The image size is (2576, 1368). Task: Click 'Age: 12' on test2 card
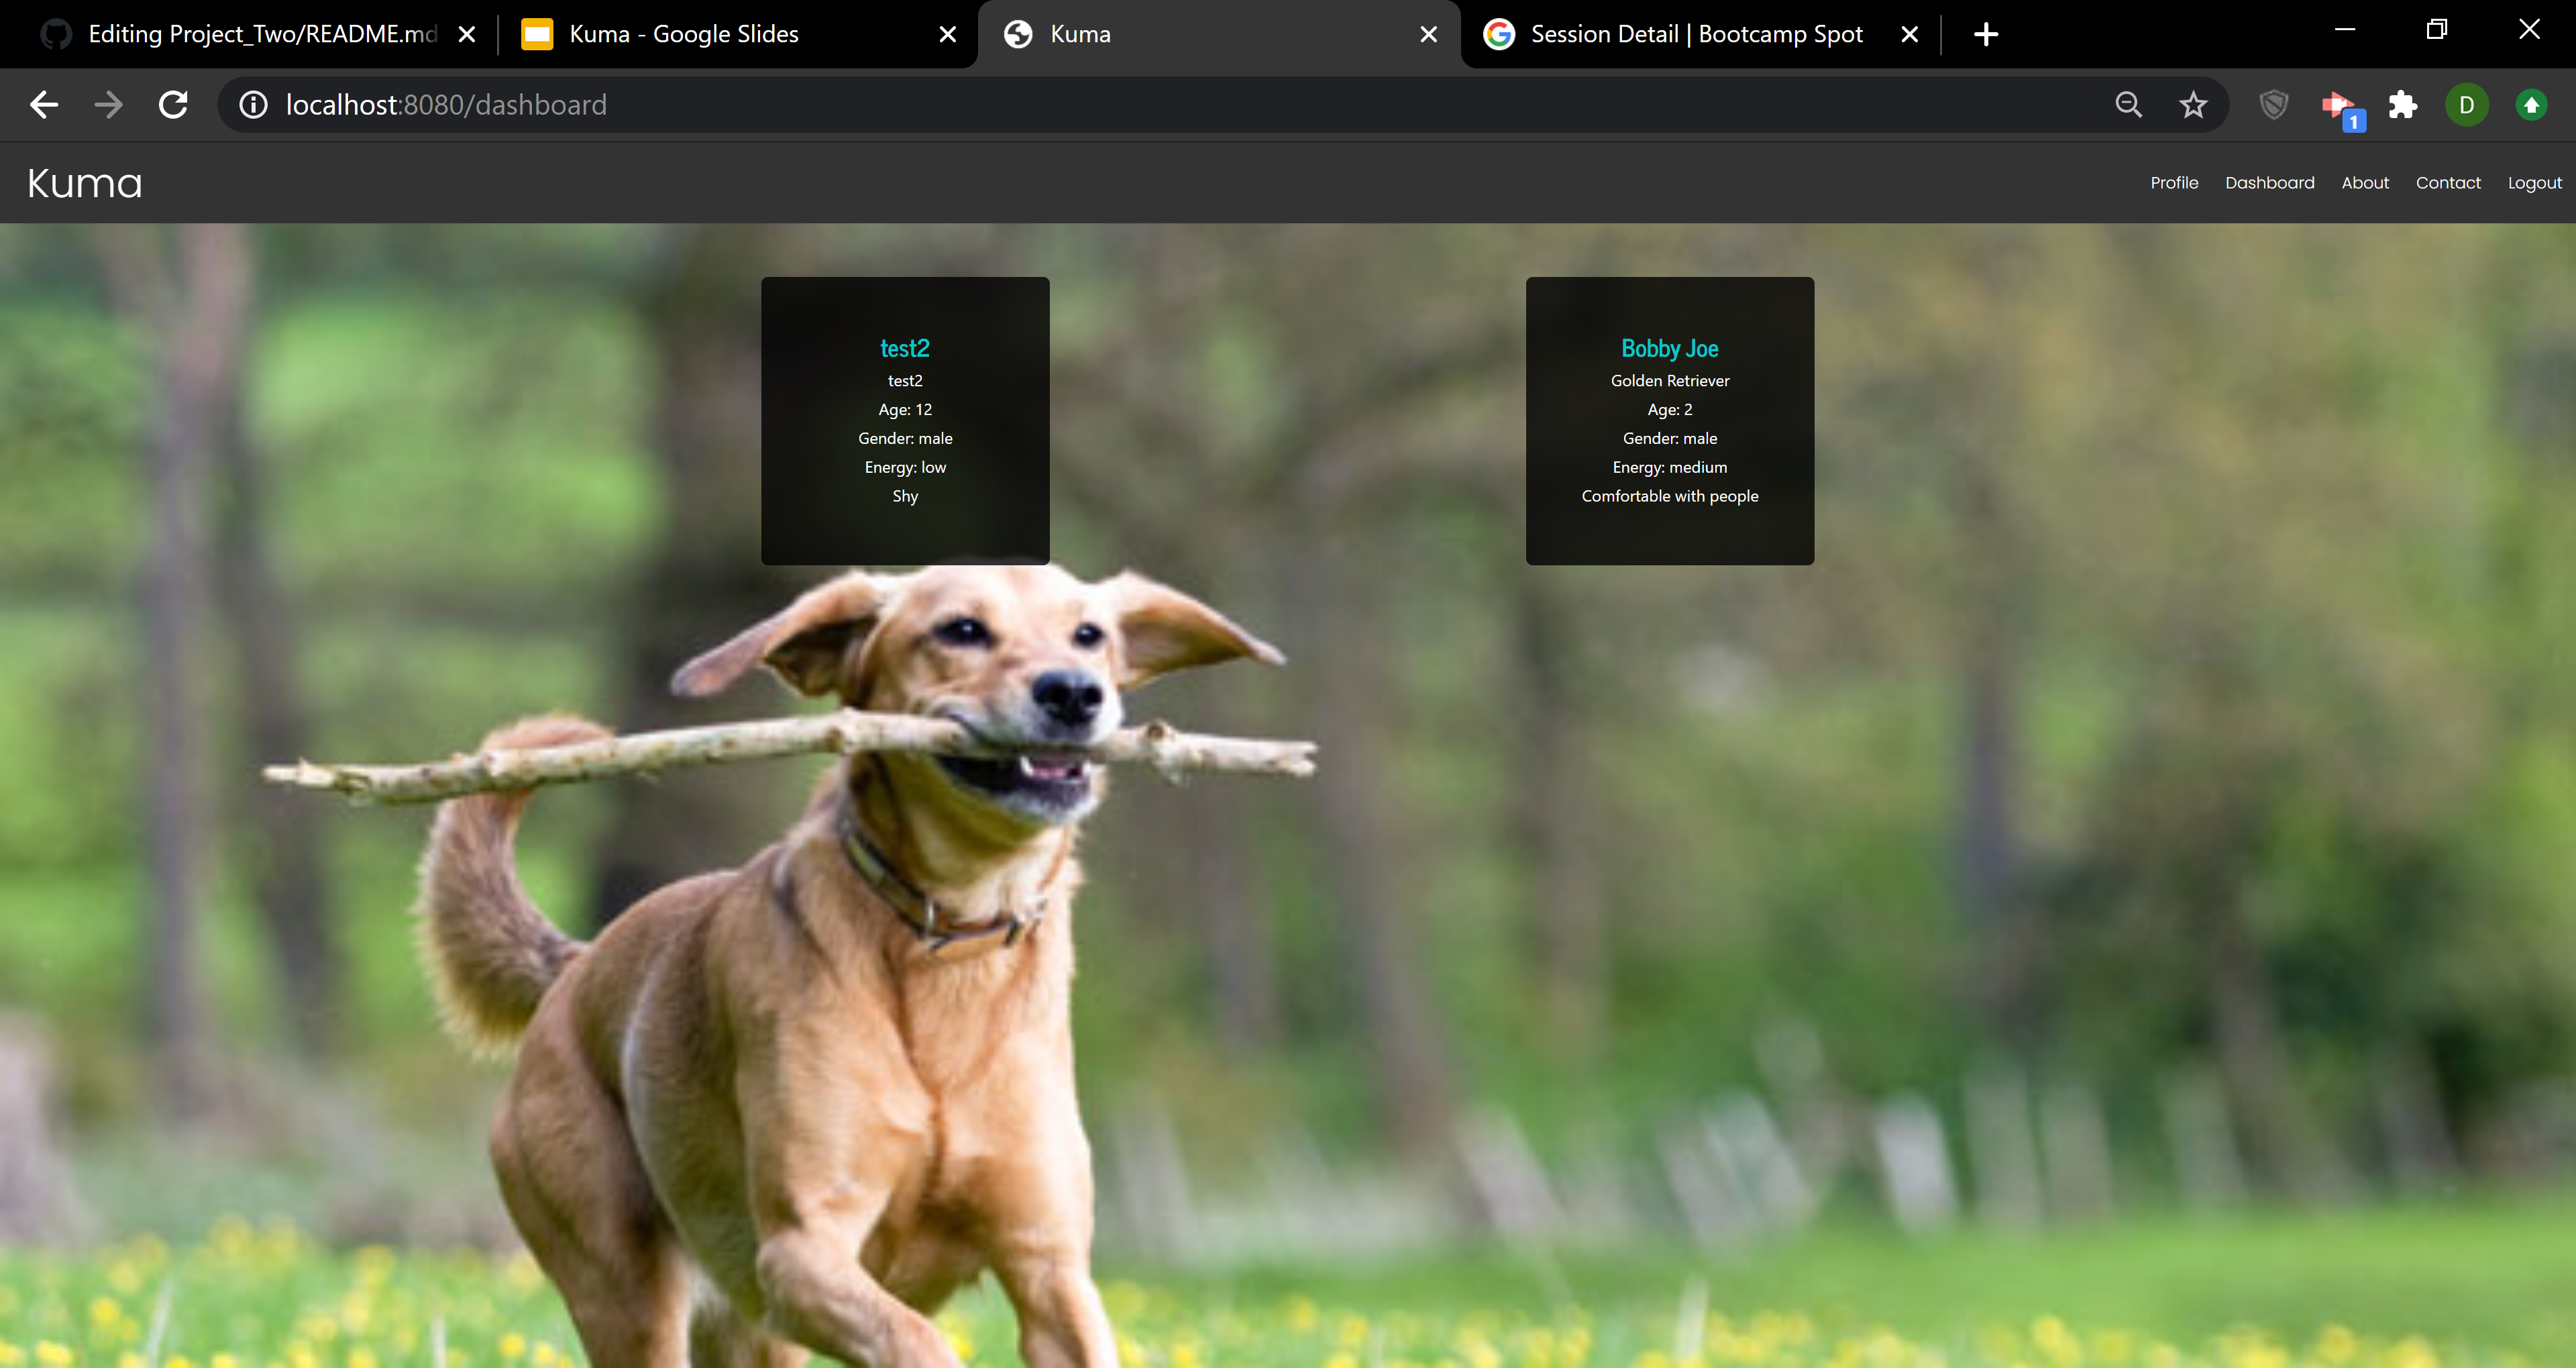coord(905,410)
